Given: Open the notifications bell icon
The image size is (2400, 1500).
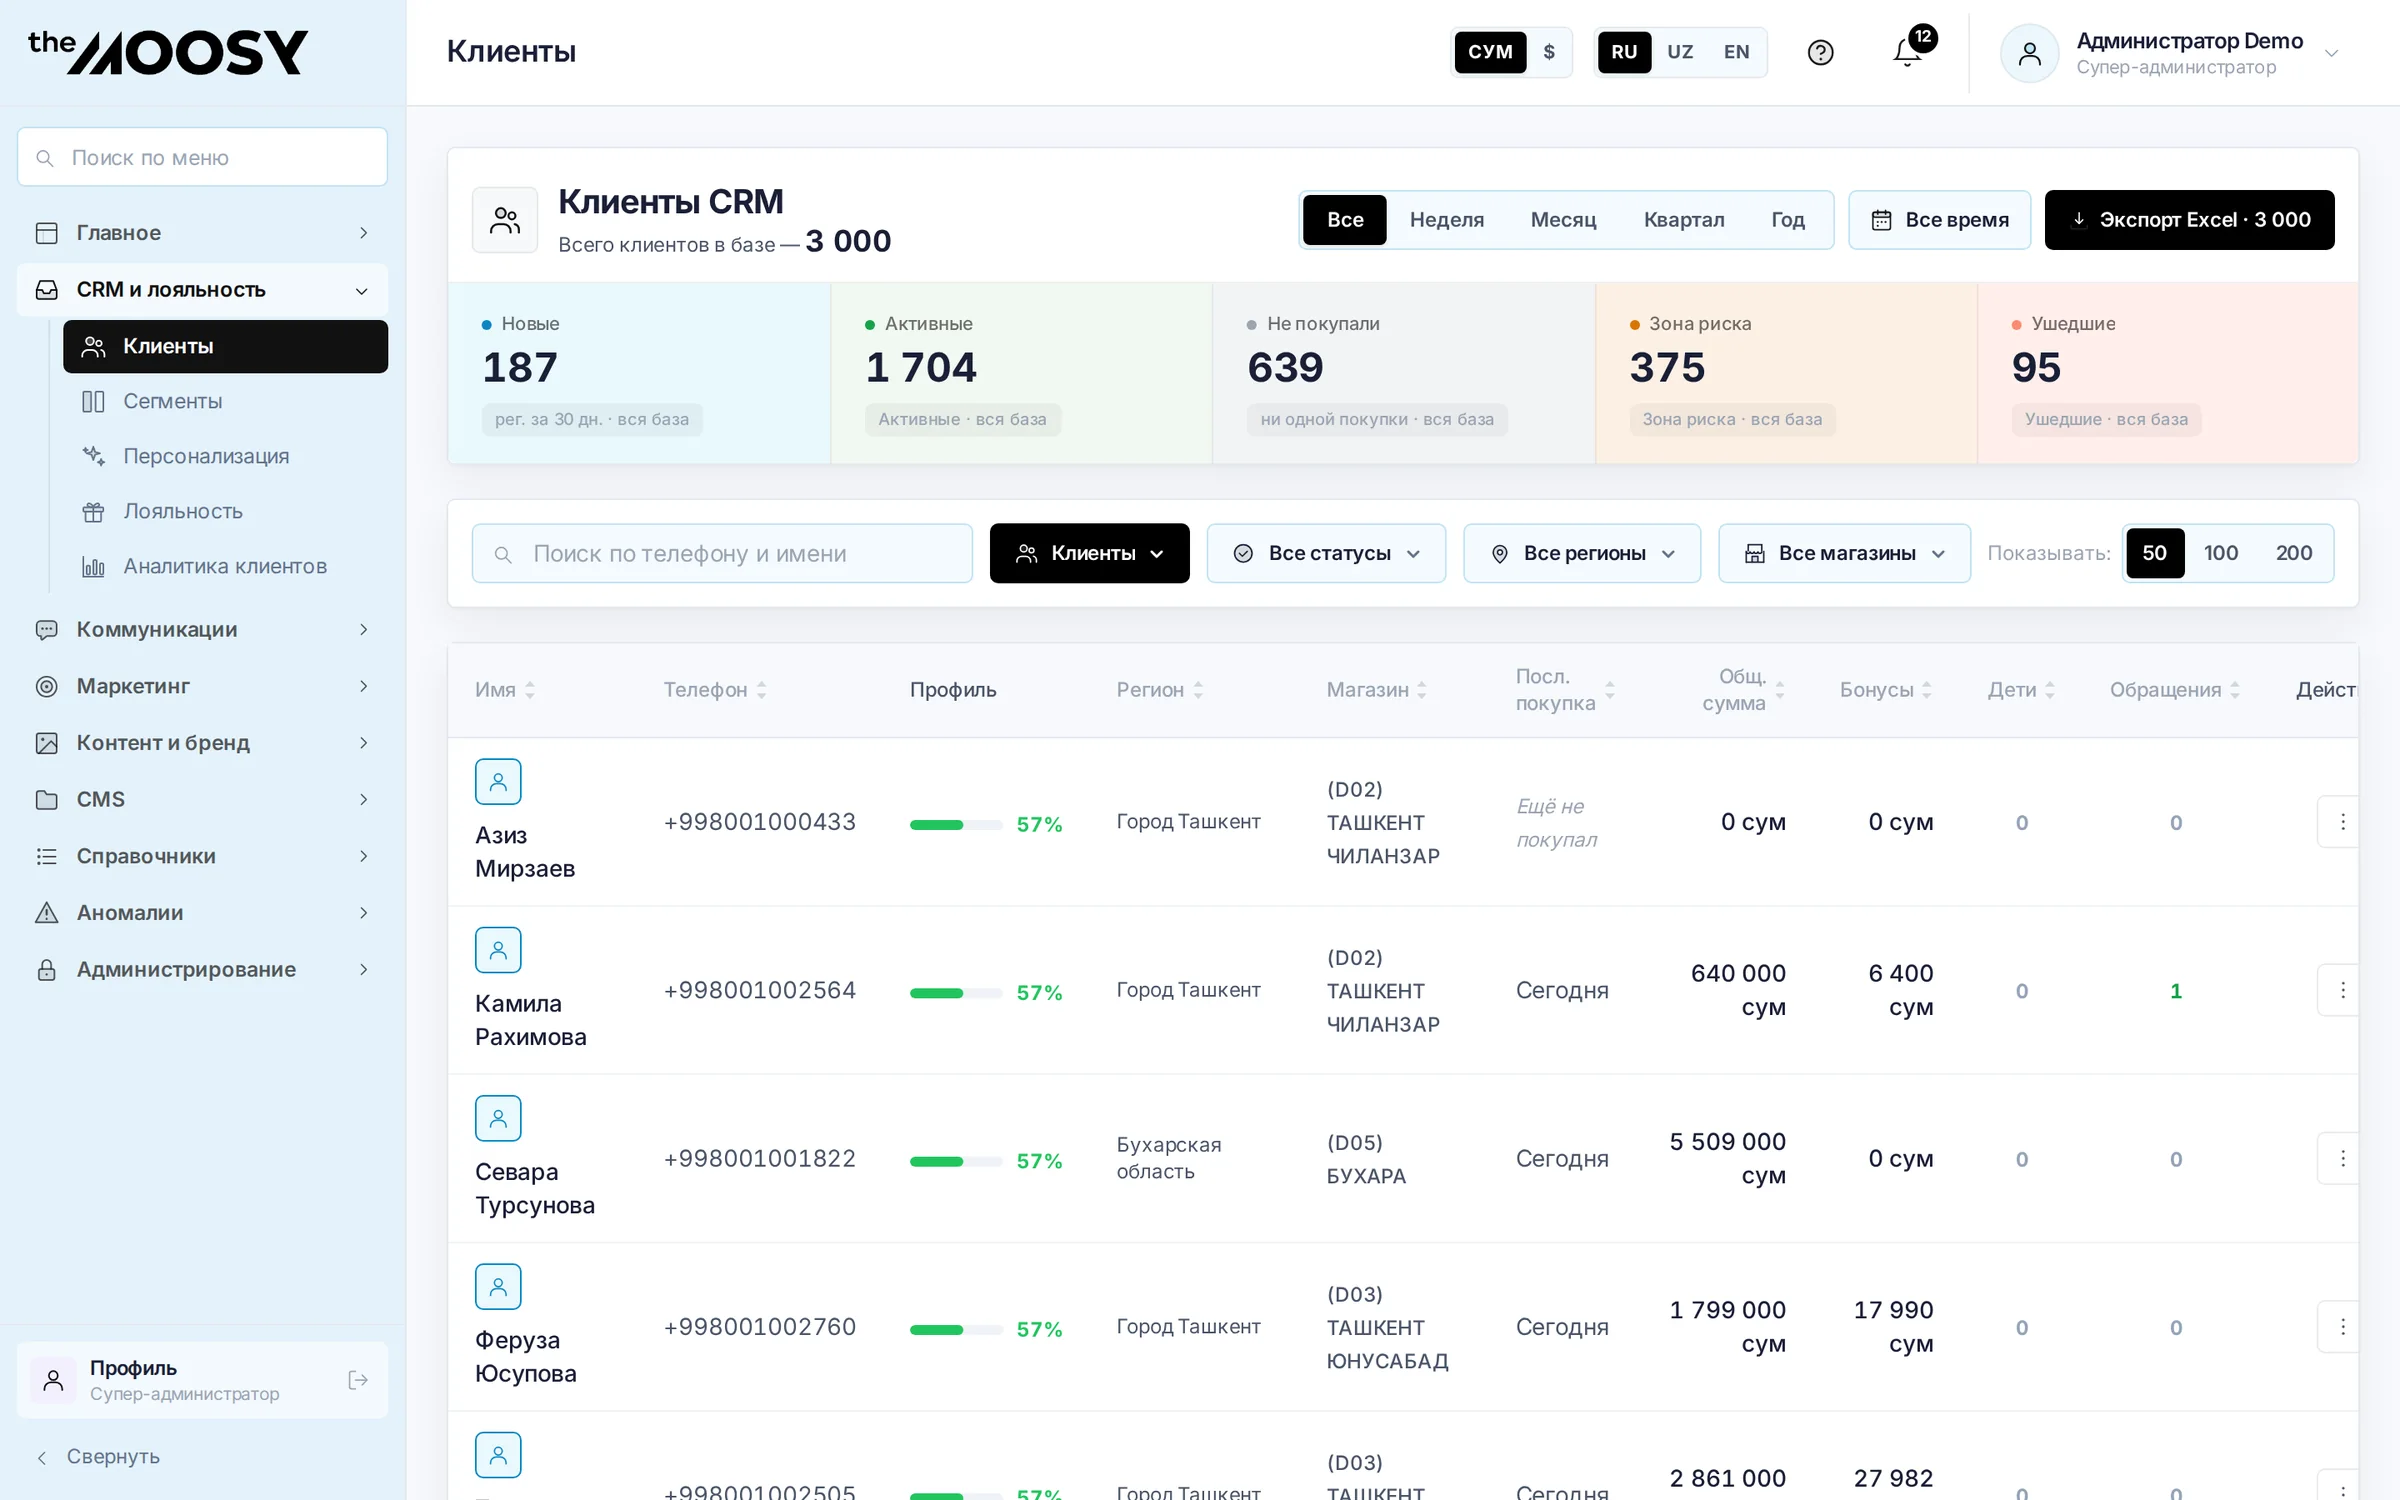Looking at the screenshot, I should click(x=1907, y=52).
